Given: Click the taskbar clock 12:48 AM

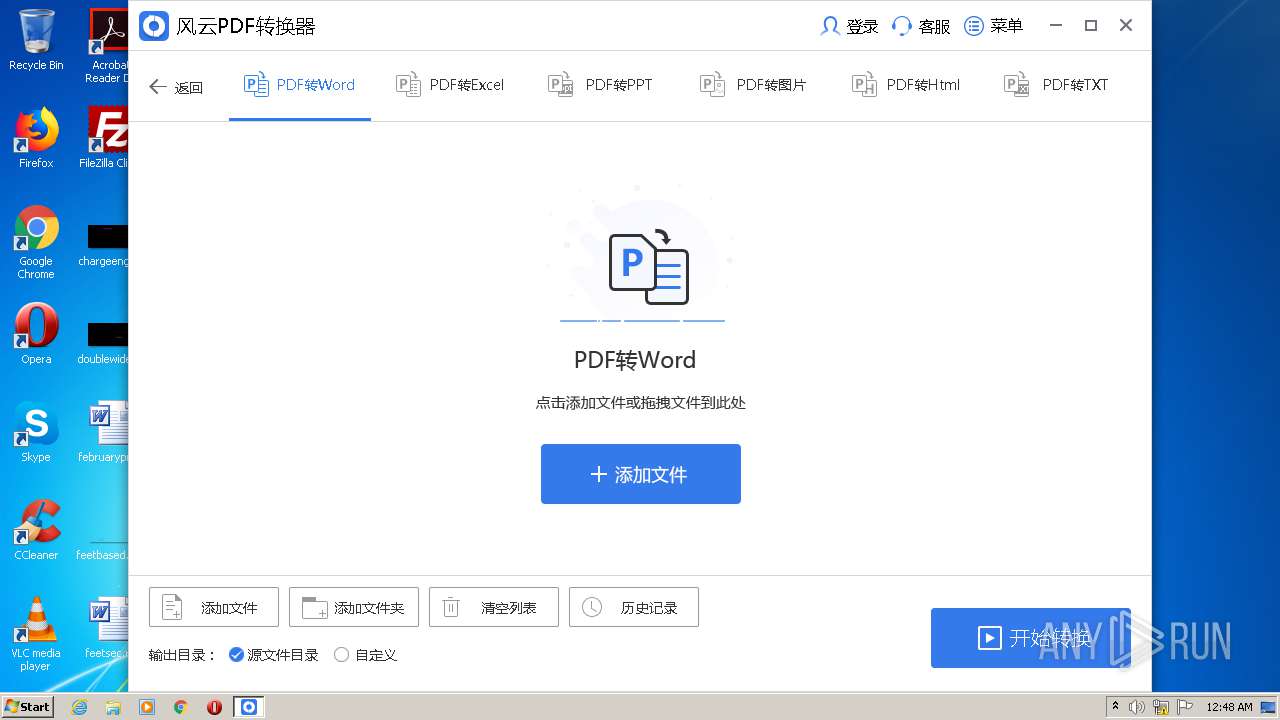Looking at the screenshot, I should (1229, 707).
